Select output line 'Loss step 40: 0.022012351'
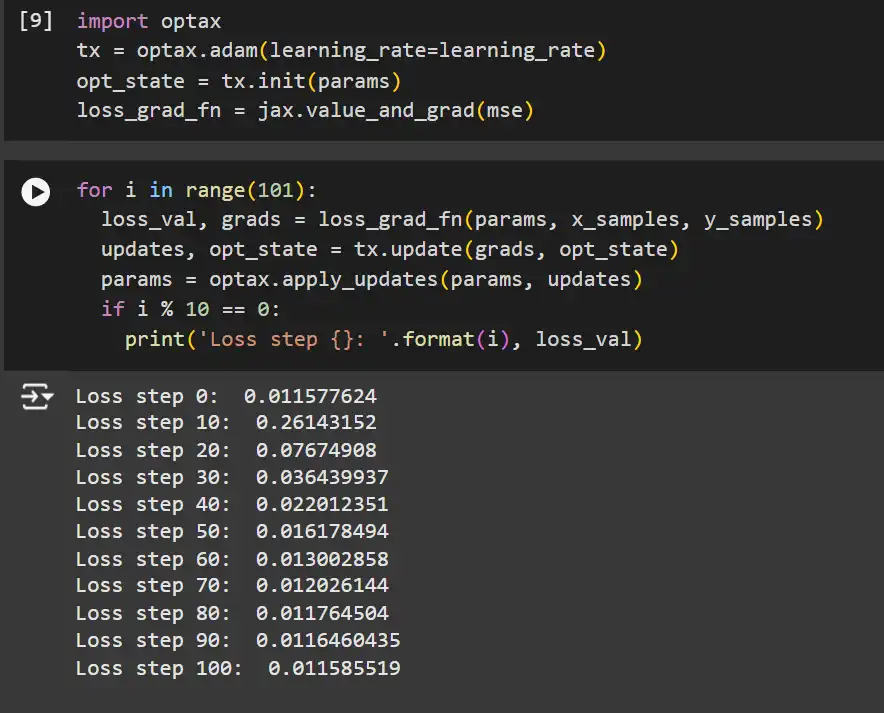The height and width of the screenshot is (713, 884). click(x=232, y=504)
